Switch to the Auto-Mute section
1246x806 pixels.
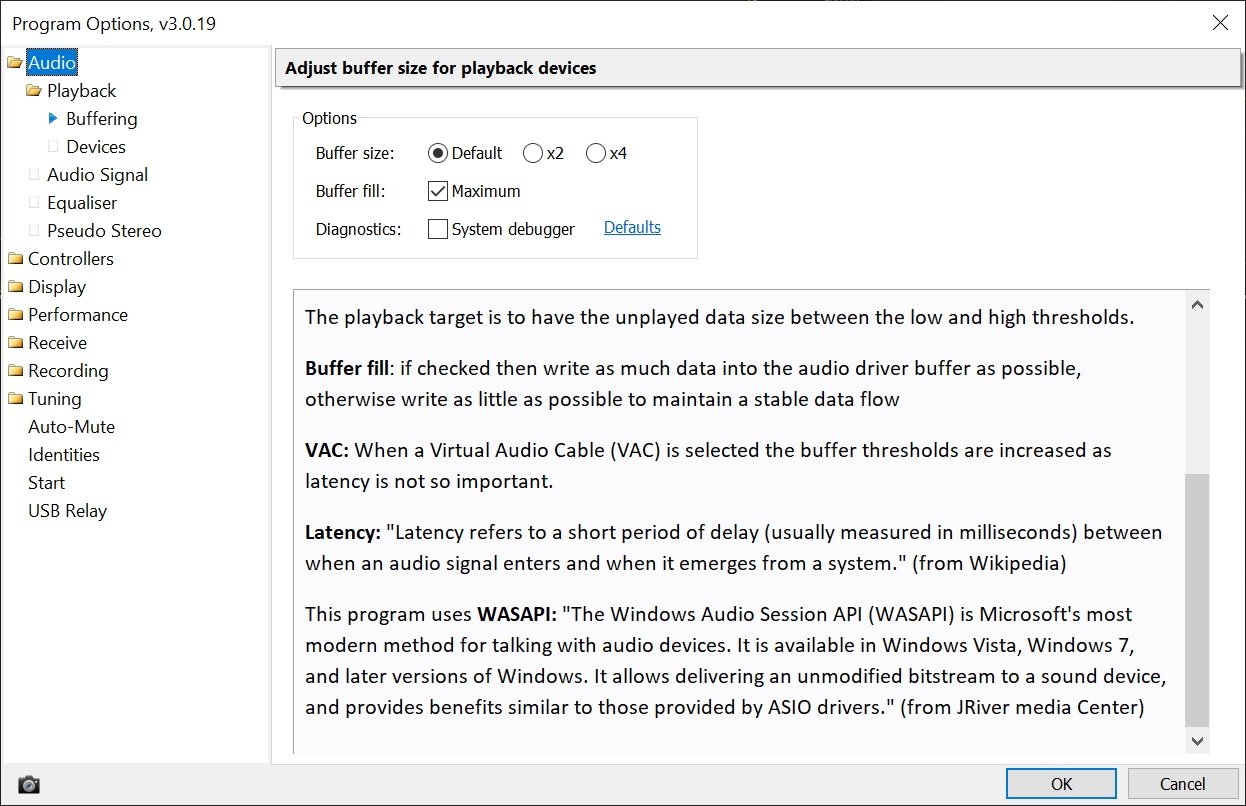pyautogui.click(x=71, y=427)
